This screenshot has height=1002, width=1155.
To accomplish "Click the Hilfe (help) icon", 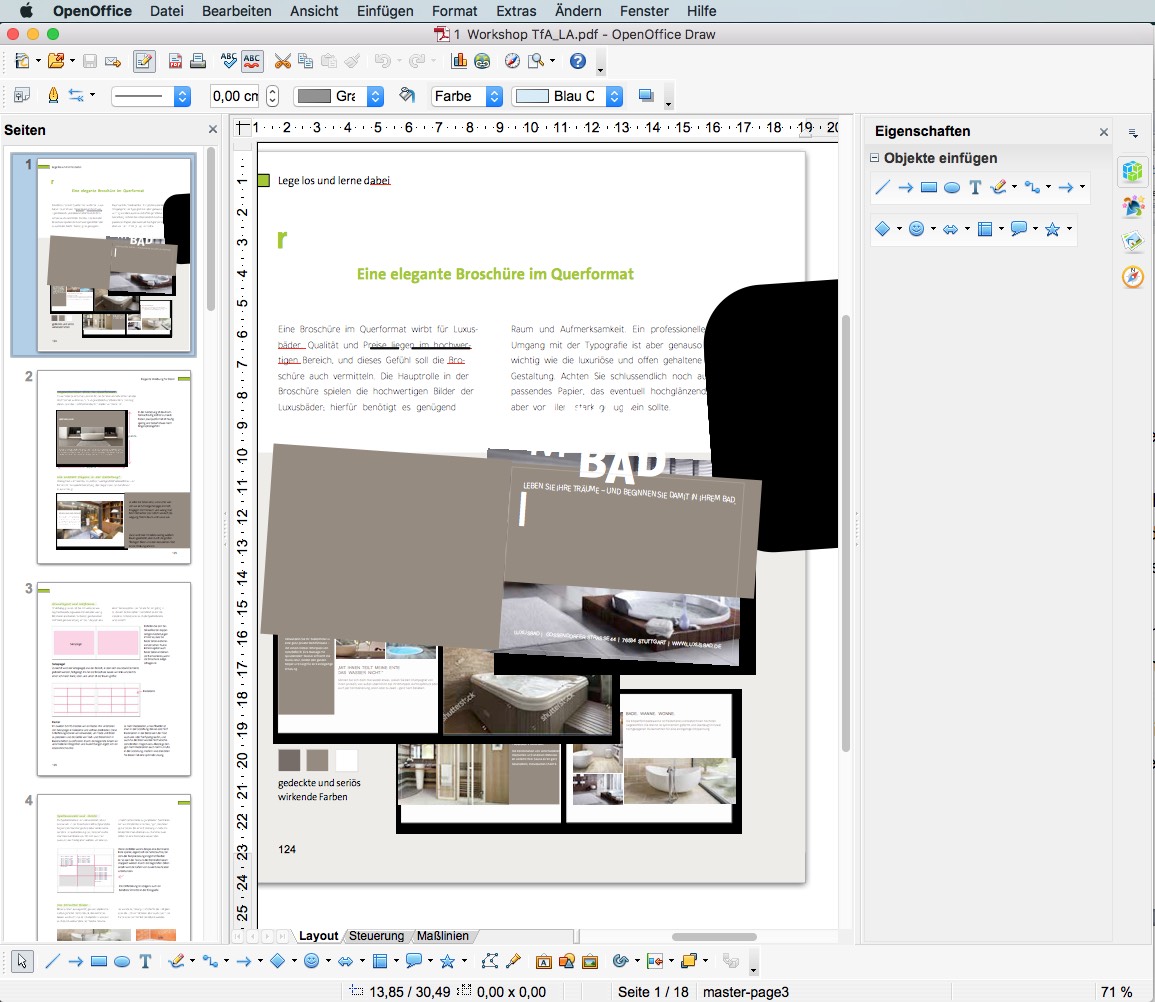I will 578,60.
